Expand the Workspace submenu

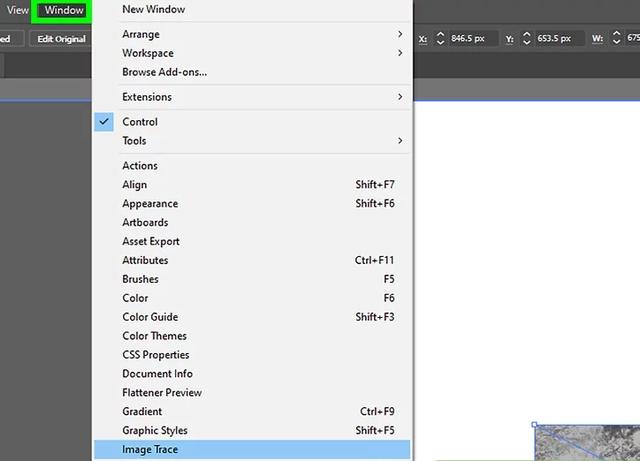pyautogui.click(x=252, y=53)
